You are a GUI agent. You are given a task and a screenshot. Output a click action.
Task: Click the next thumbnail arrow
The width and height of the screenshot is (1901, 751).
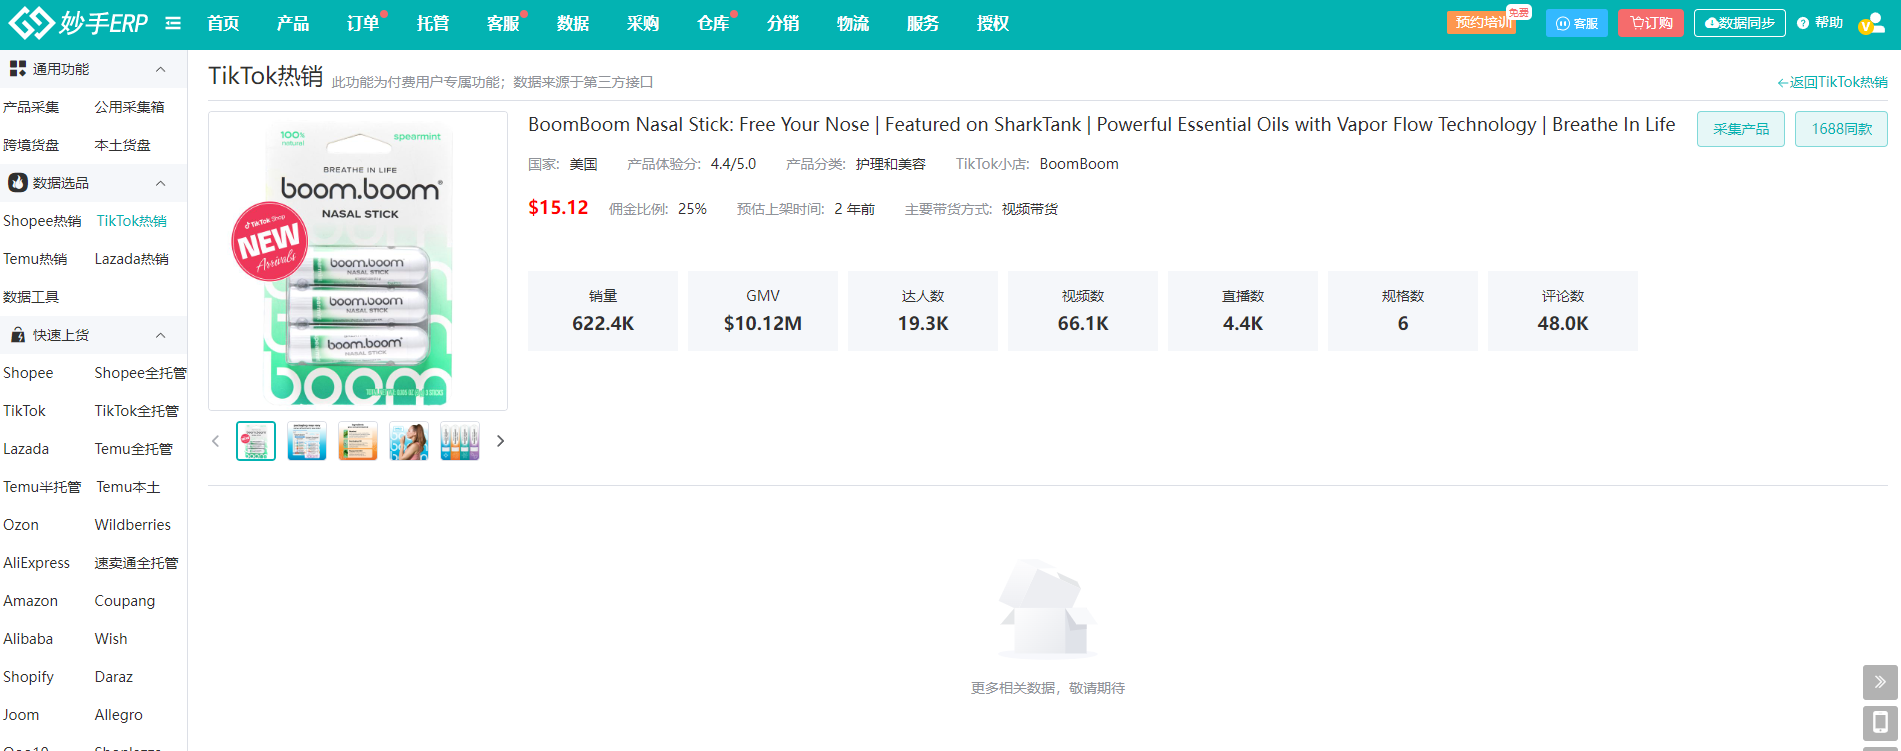pos(500,441)
